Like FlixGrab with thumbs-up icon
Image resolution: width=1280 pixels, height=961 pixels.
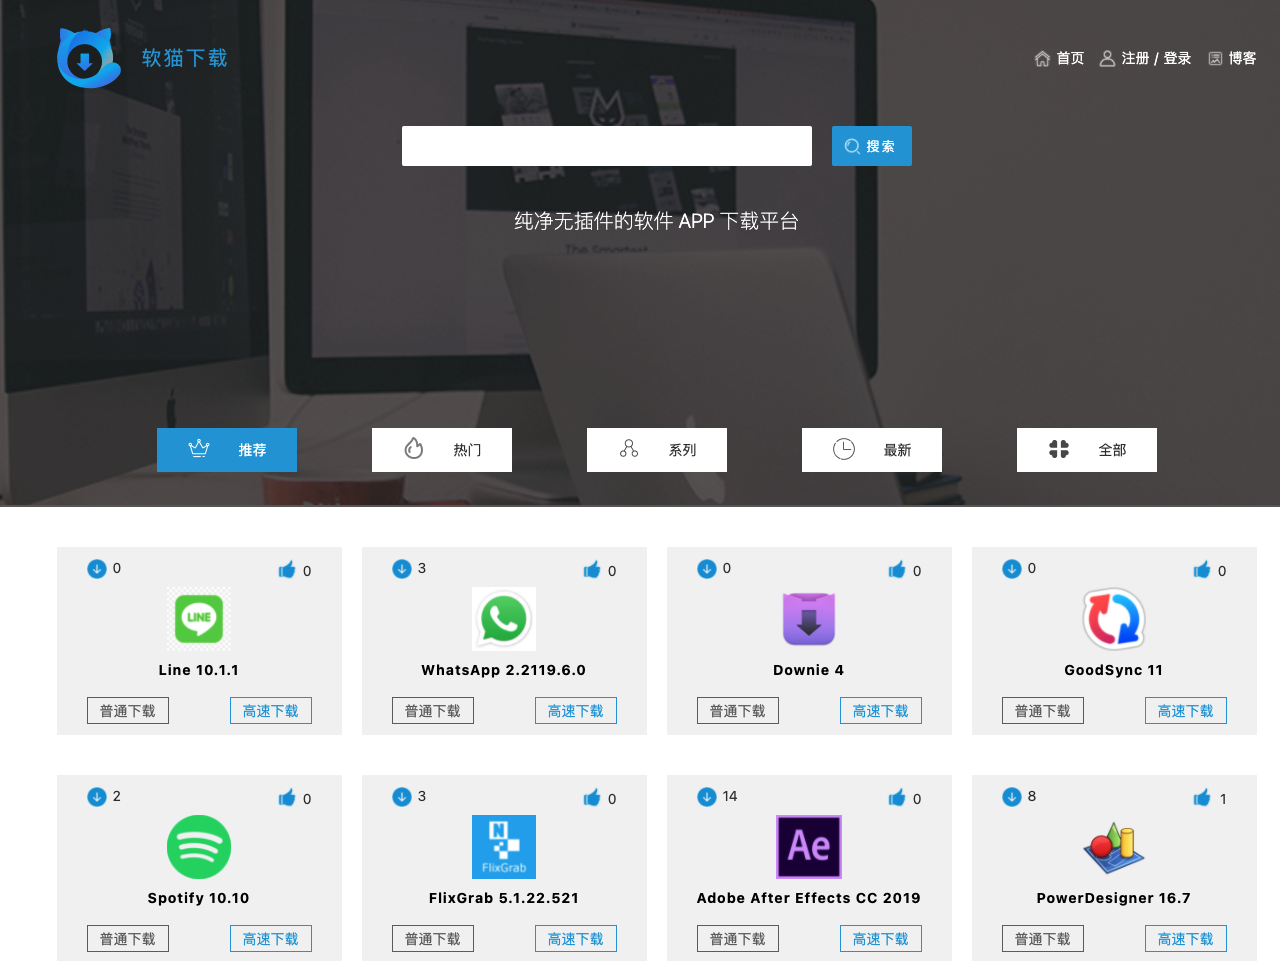(x=592, y=797)
